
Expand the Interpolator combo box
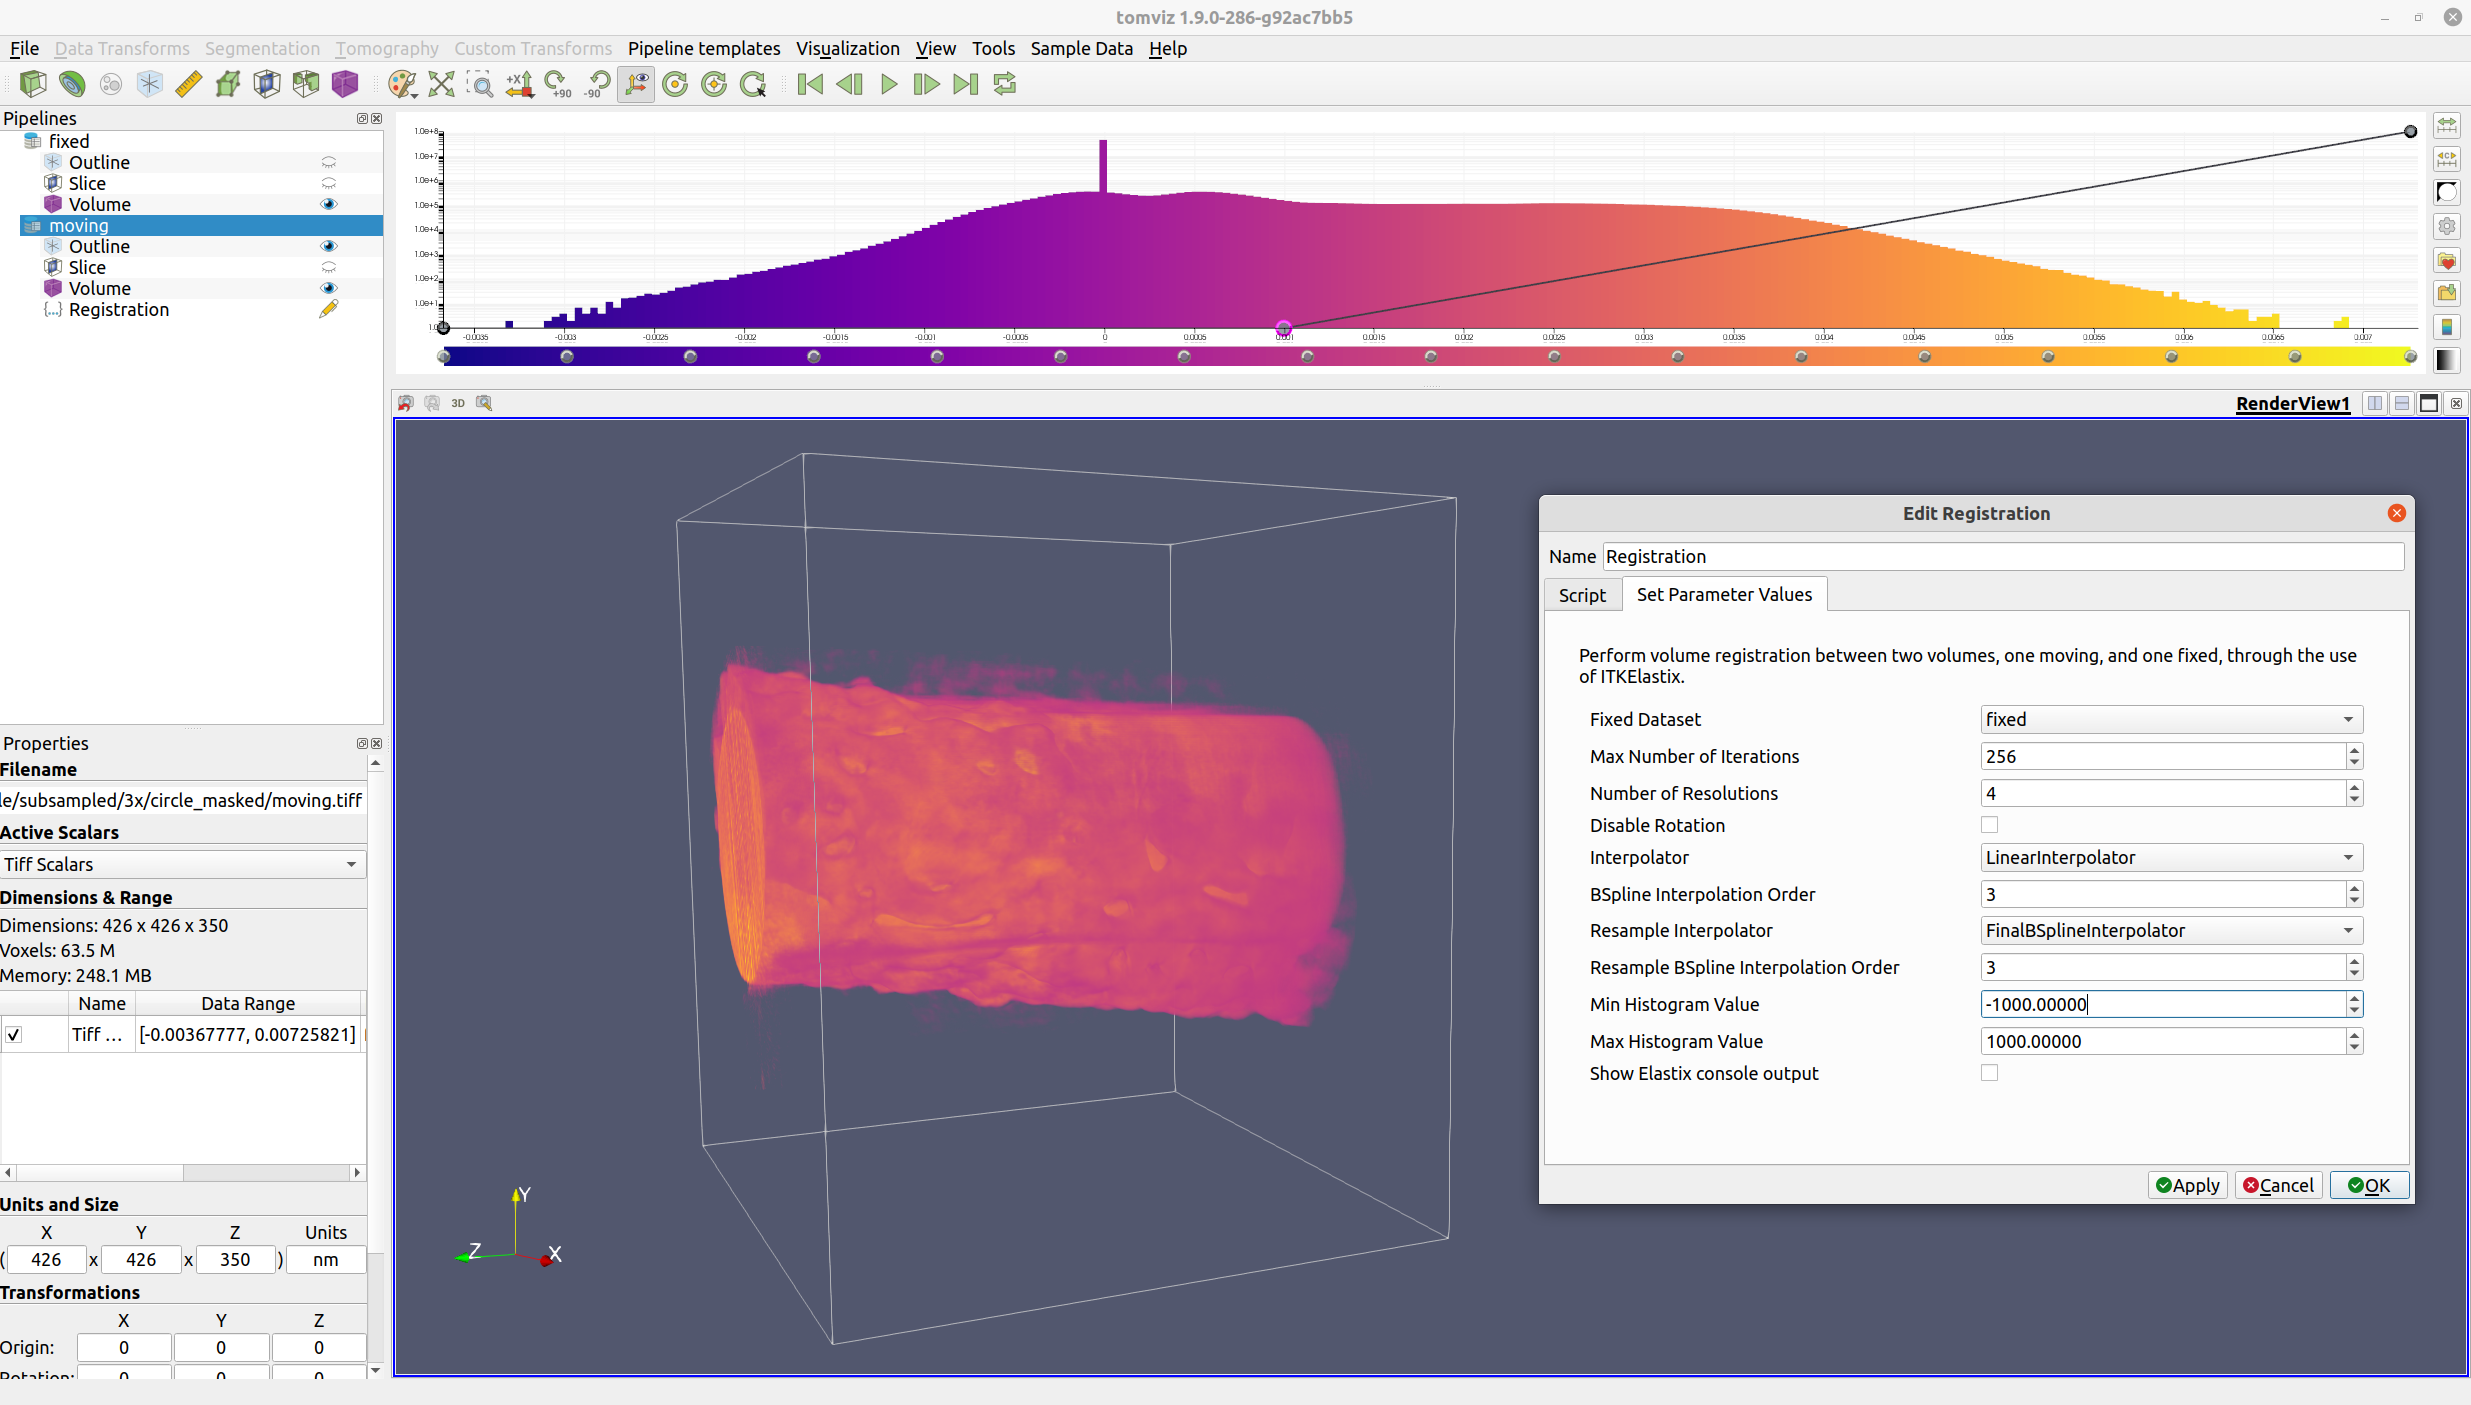pos(2171,857)
